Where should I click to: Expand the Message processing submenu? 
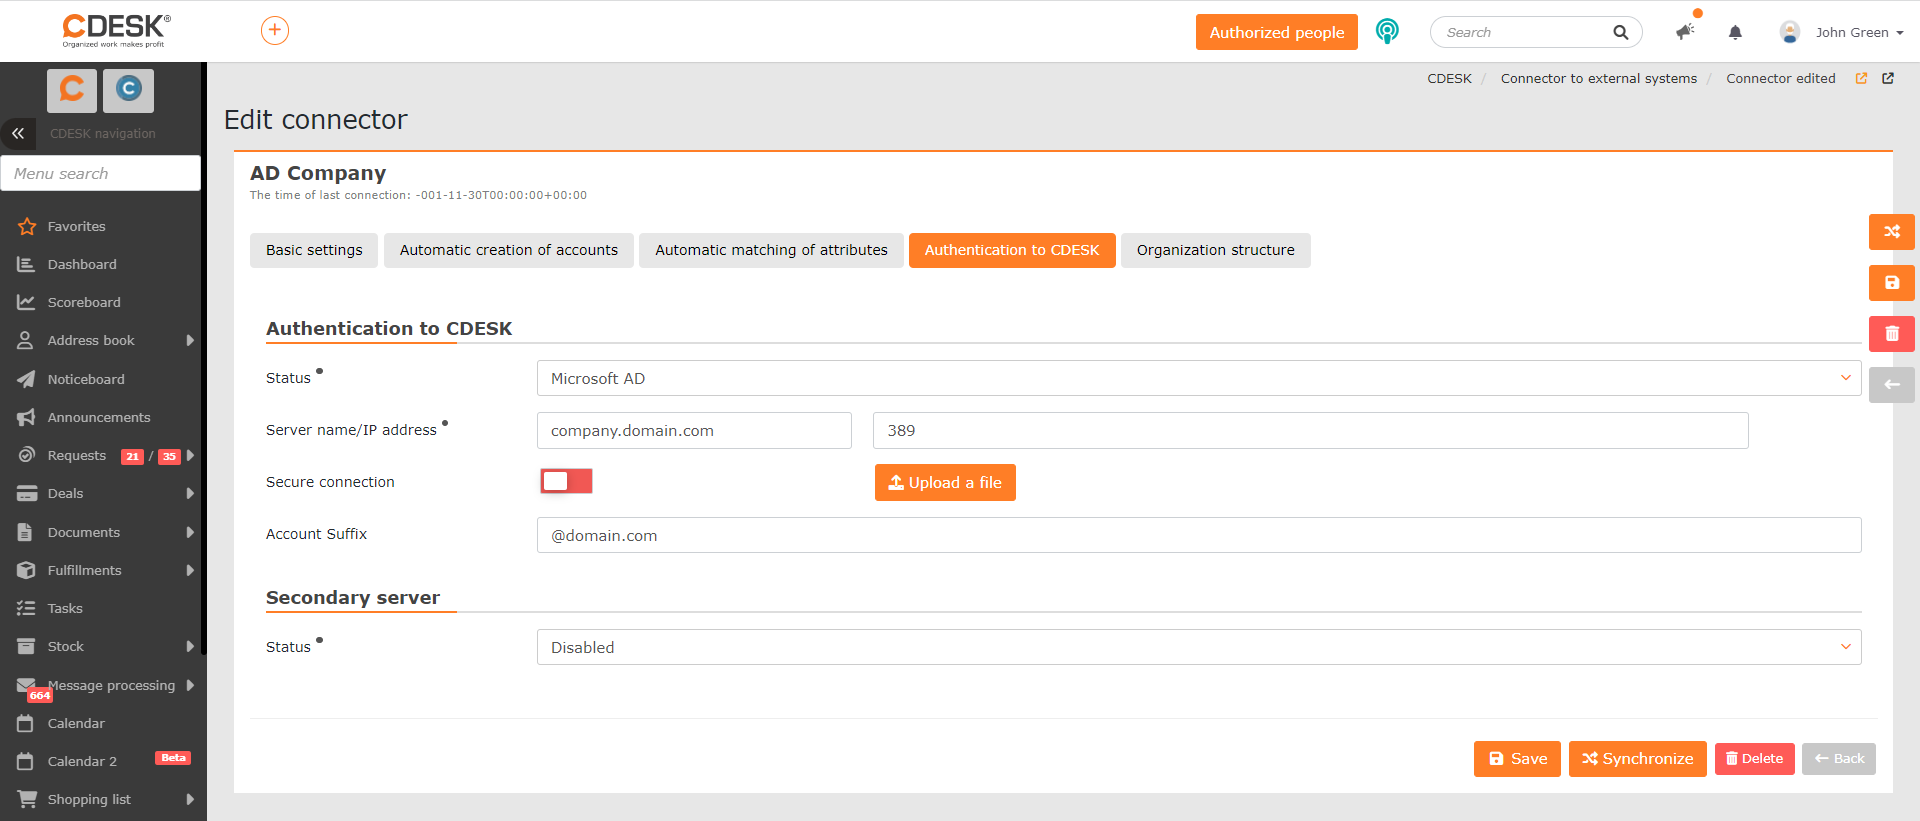click(x=190, y=685)
